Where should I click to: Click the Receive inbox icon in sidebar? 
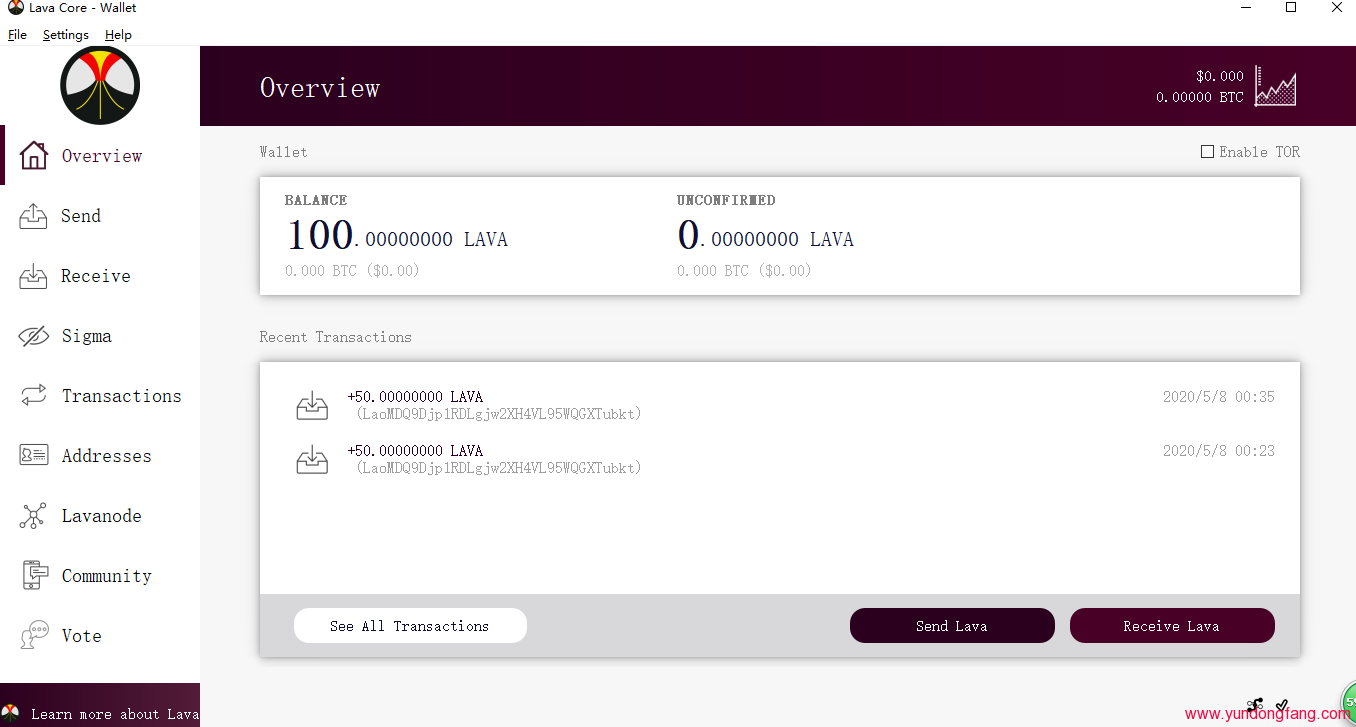click(x=33, y=276)
